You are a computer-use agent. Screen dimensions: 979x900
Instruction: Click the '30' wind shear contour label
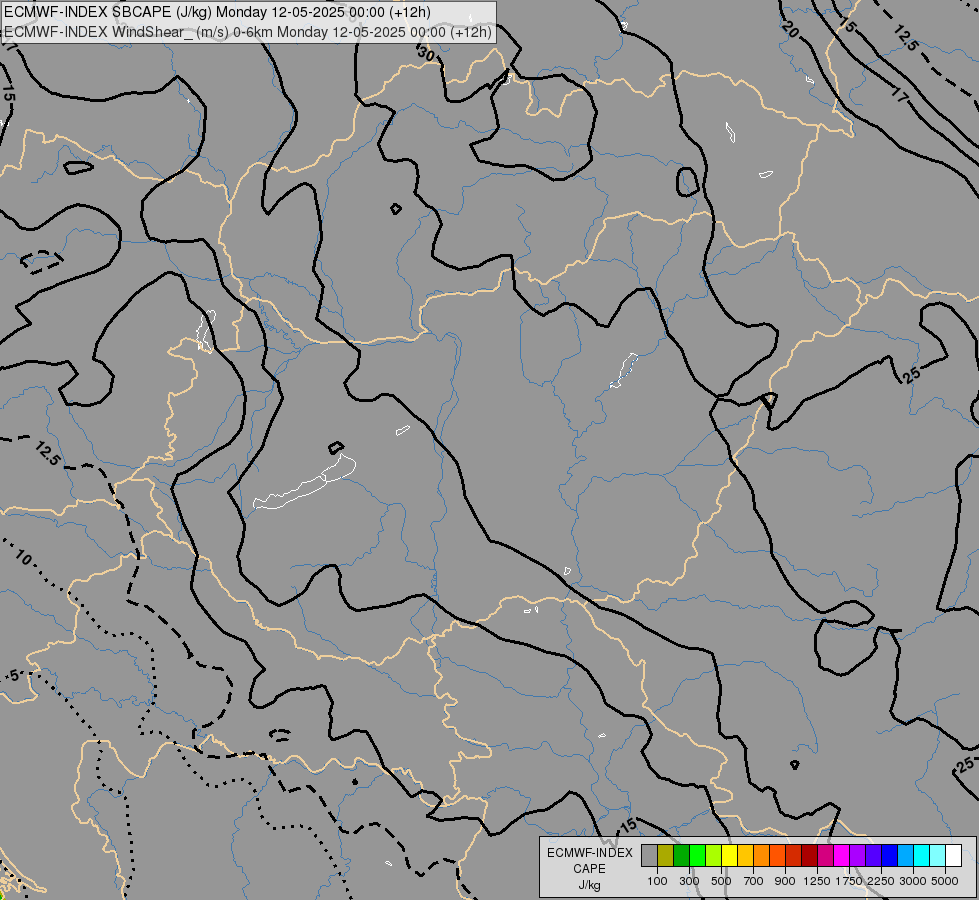(426, 54)
